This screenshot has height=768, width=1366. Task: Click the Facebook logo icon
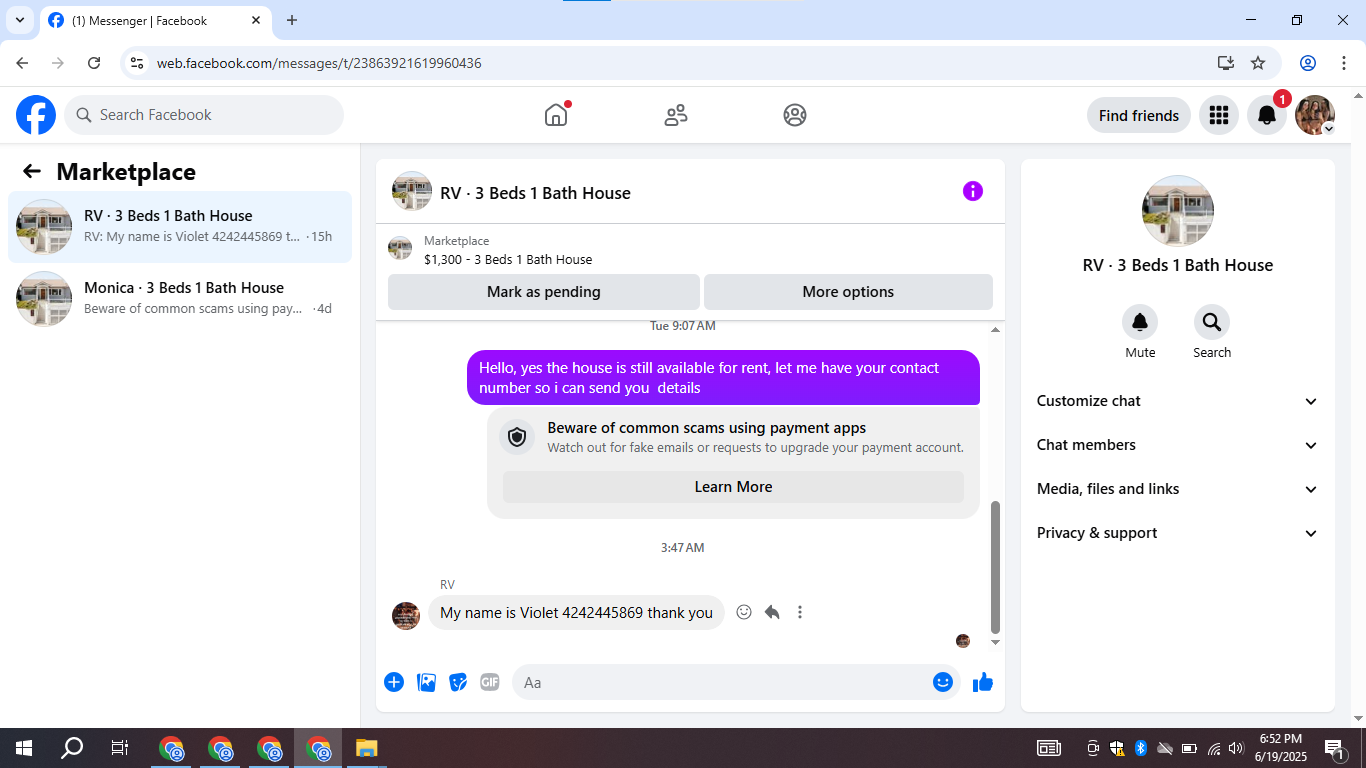tap(36, 115)
